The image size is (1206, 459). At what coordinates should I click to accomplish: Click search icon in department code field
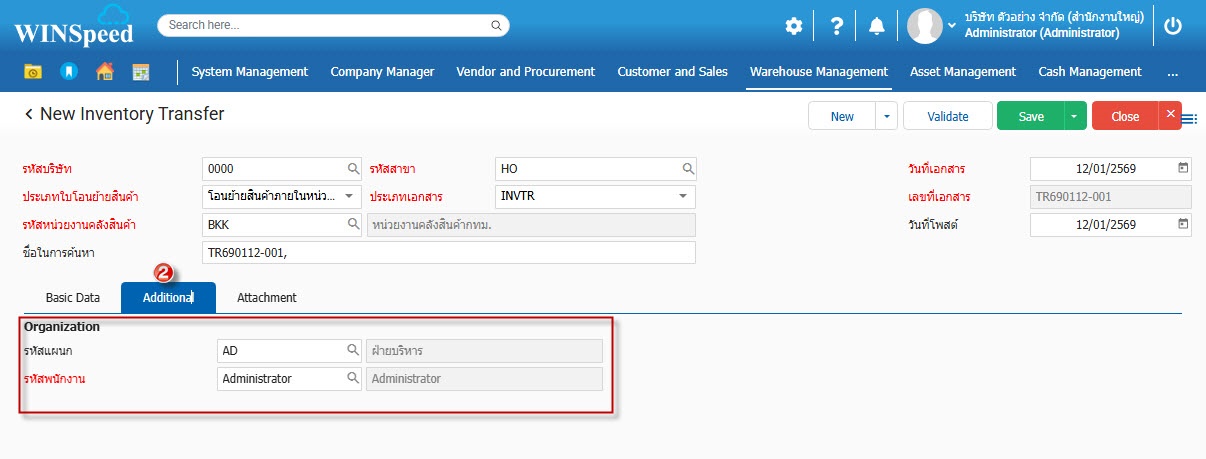pyautogui.click(x=352, y=350)
